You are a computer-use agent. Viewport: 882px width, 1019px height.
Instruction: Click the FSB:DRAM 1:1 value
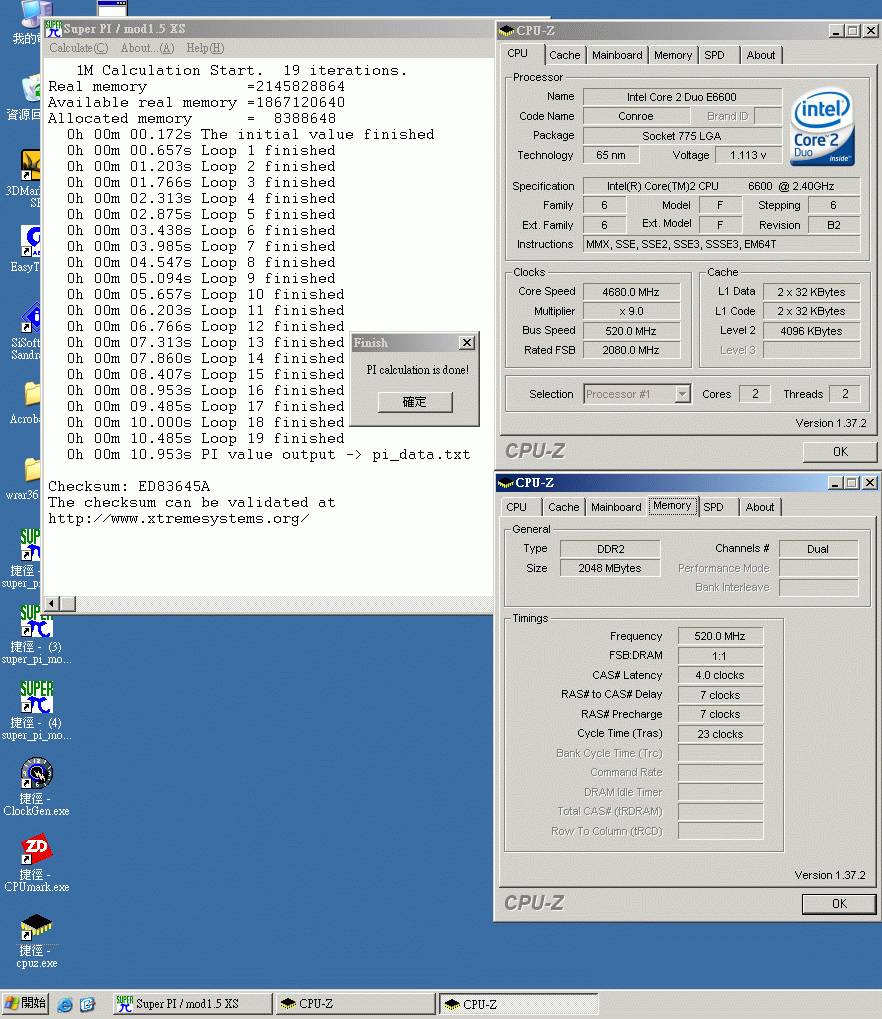[x=720, y=656]
